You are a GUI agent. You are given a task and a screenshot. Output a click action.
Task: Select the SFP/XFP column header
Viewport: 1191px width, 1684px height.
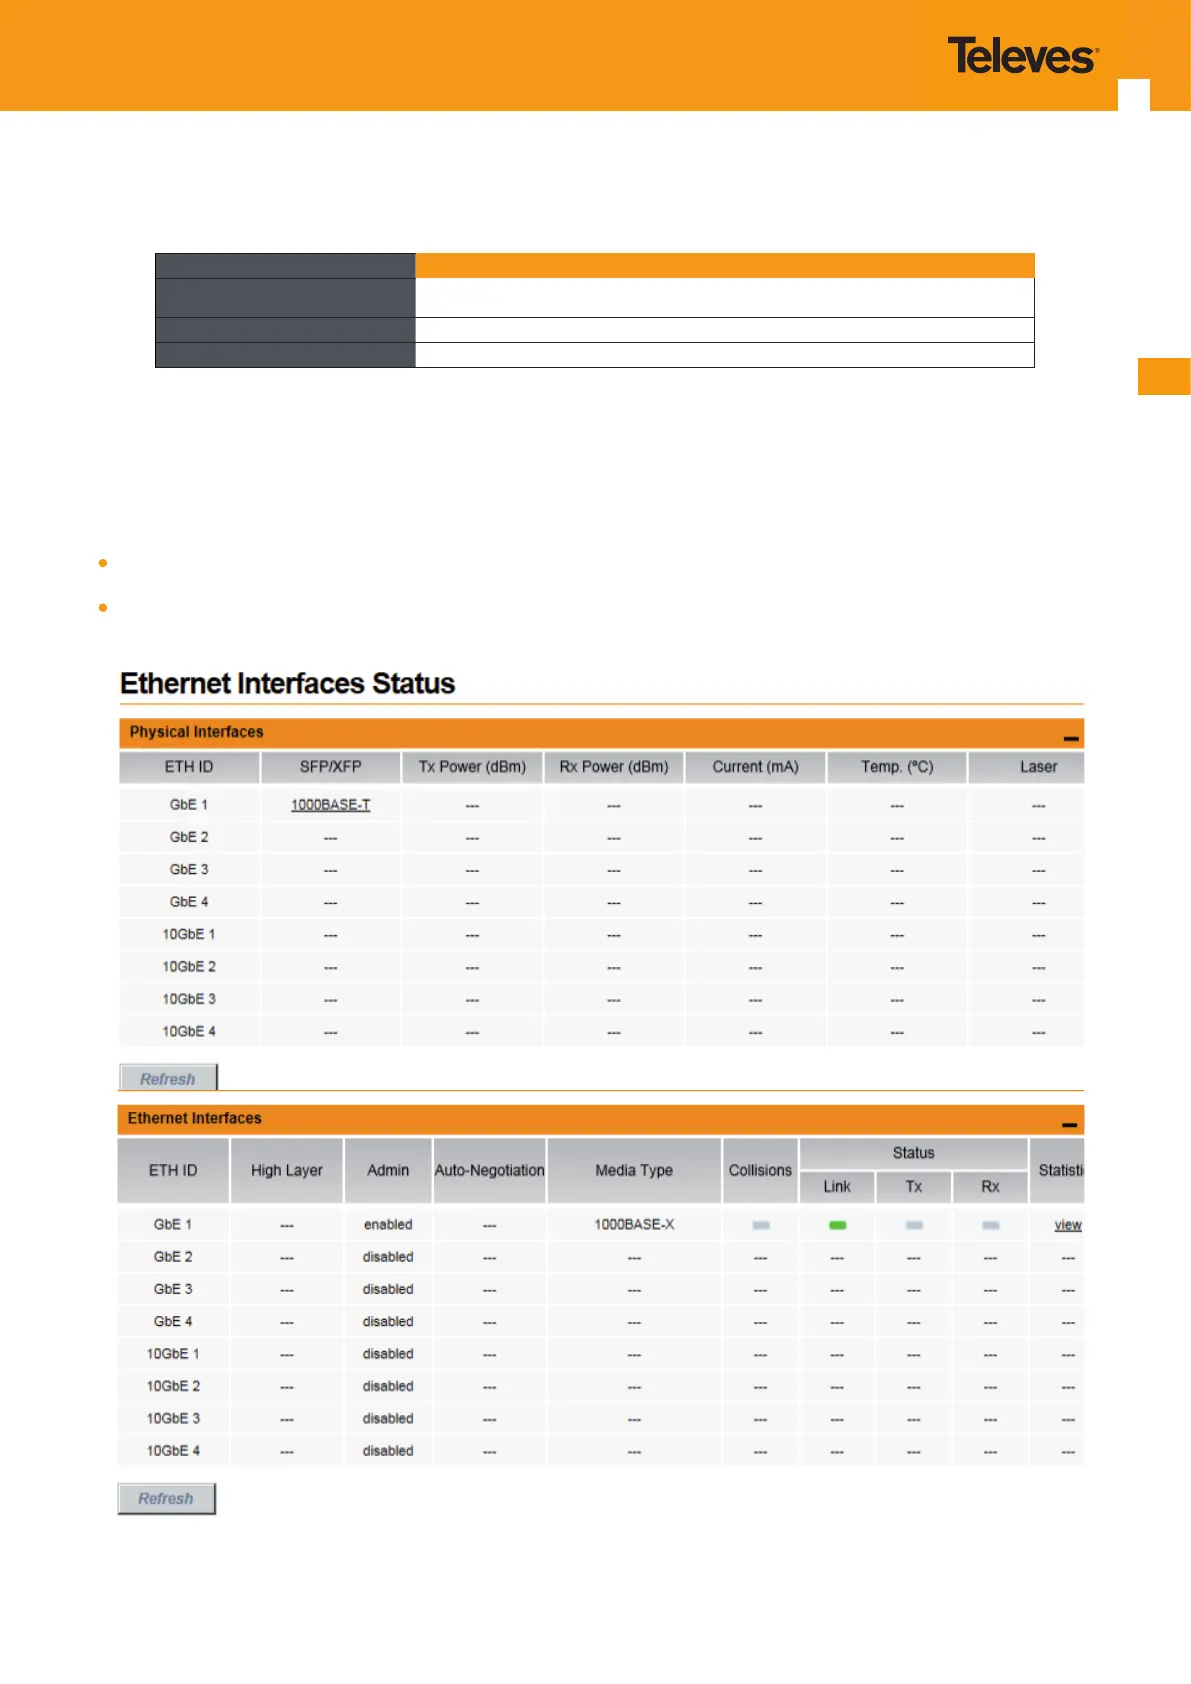(x=331, y=767)
